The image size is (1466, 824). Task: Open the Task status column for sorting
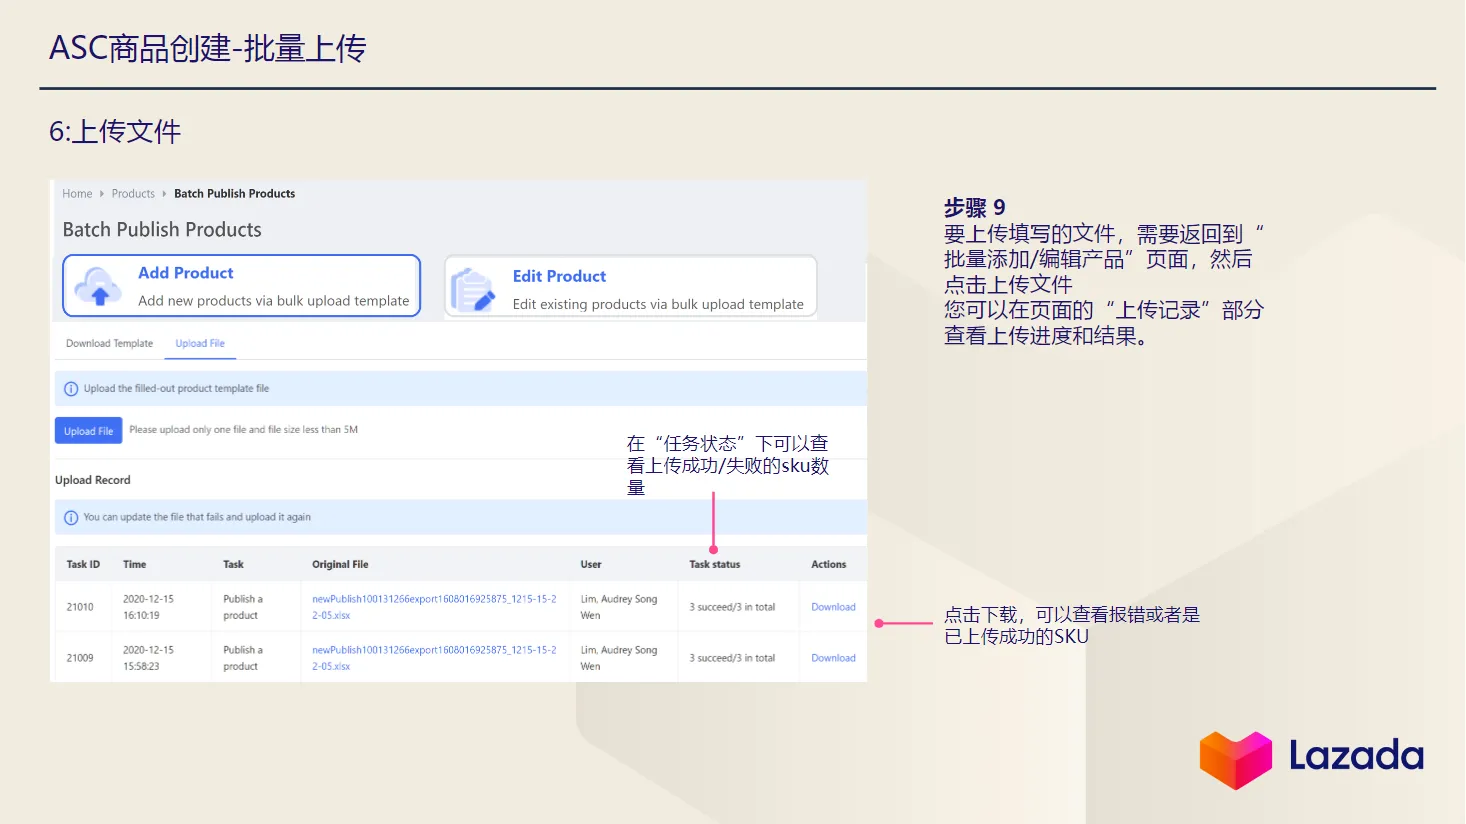(x=714, y=563)
